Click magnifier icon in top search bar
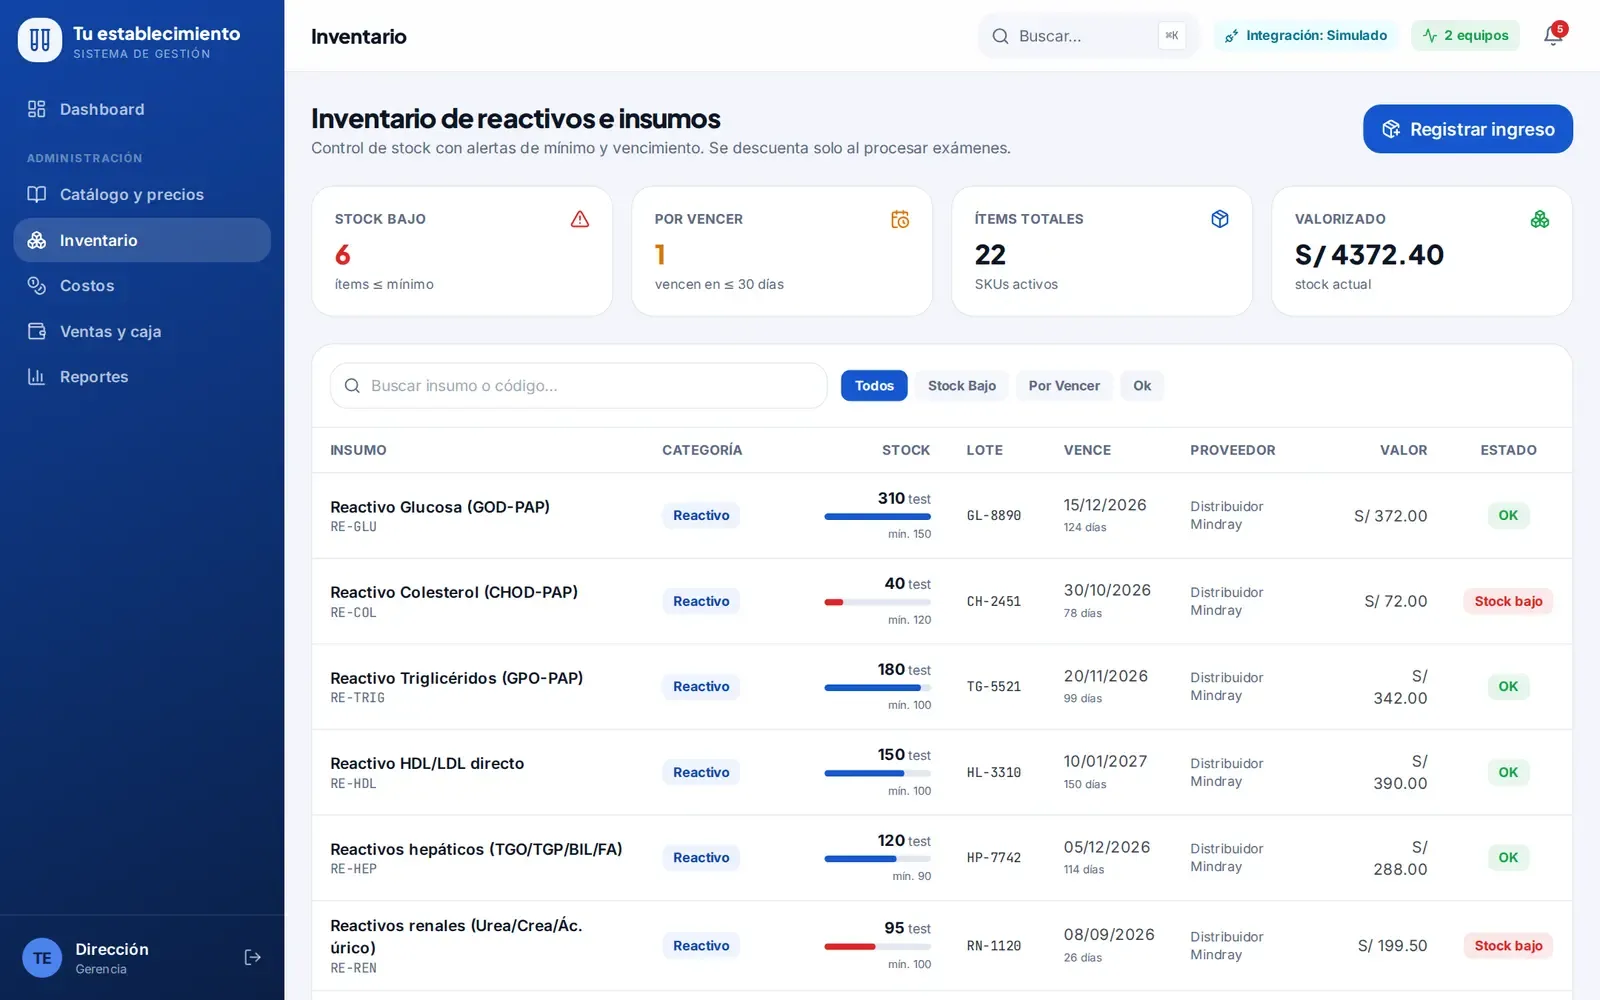Viewport: 1600px width, 1000px height. click(x=1000, y=36)
